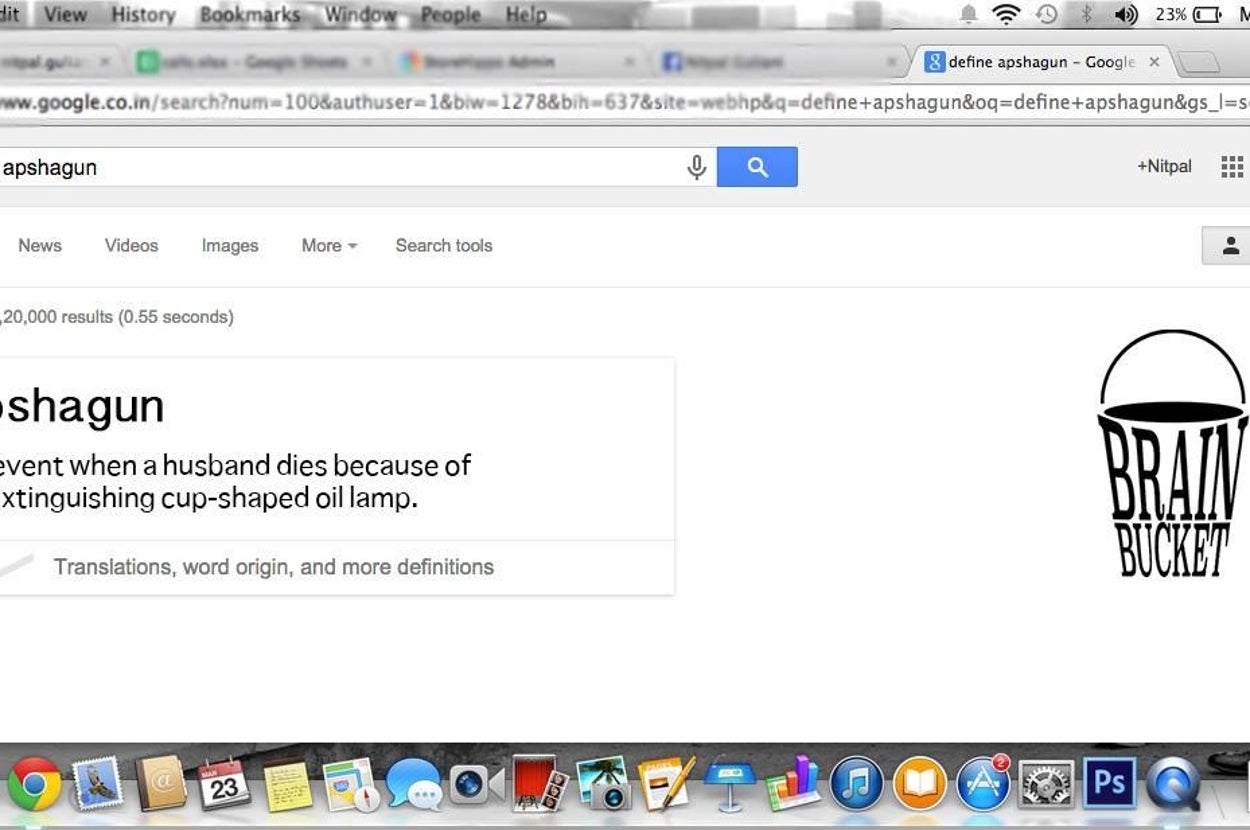The image size is (1250, 830).
Task: Open the Google apps grid
Action: [1232, 167]
